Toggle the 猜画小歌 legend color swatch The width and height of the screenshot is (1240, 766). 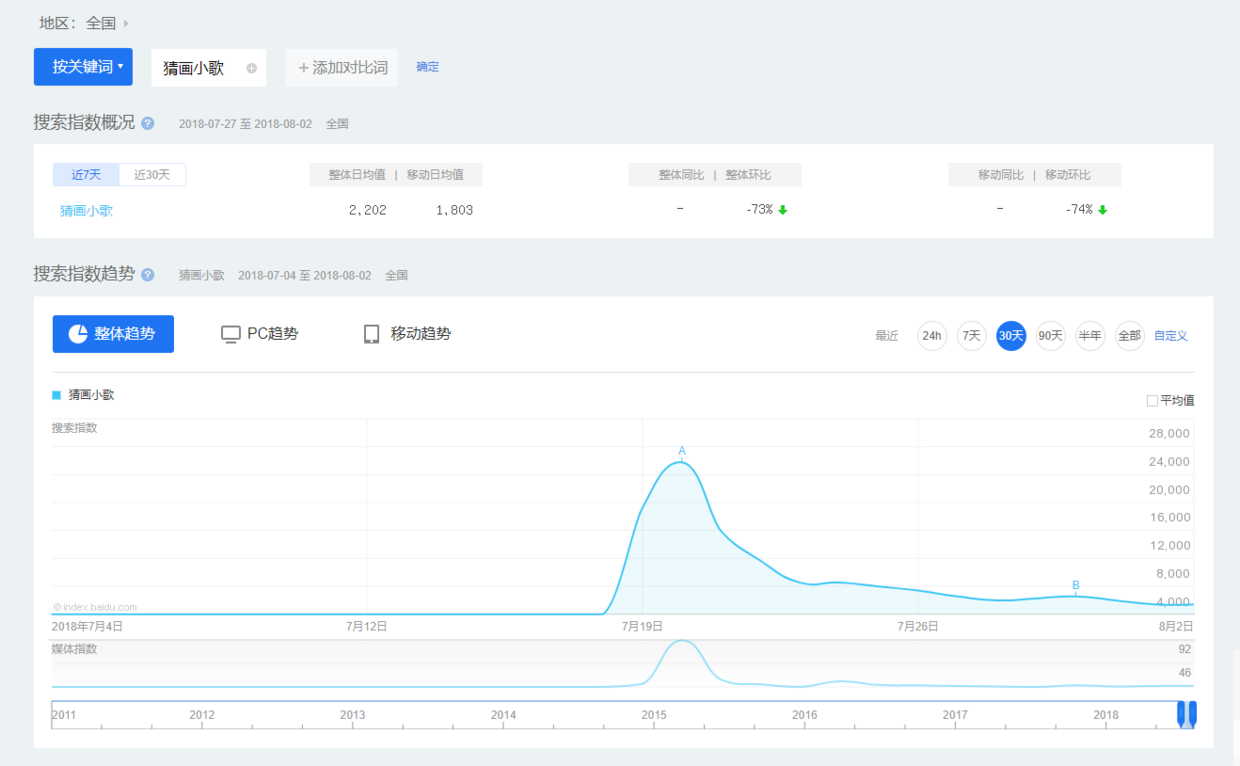click(x=57, y=395)
